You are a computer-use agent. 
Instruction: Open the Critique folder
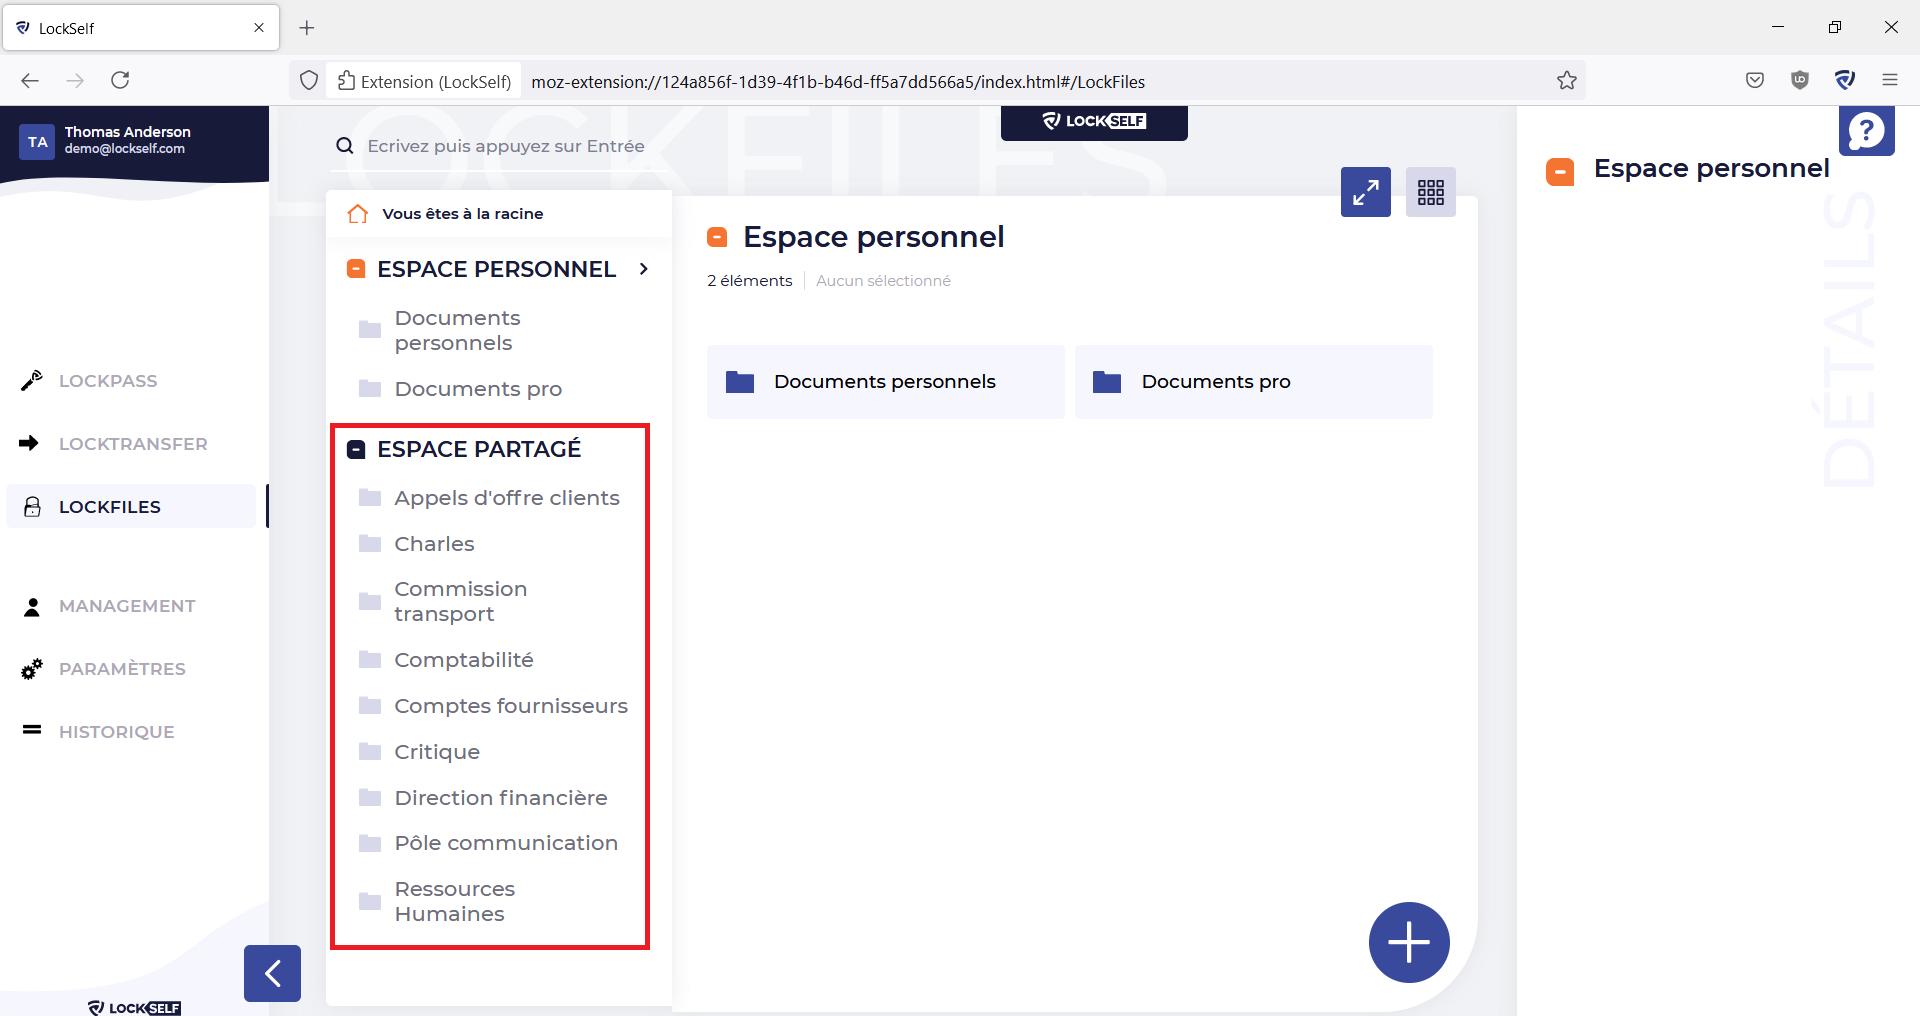437,752
